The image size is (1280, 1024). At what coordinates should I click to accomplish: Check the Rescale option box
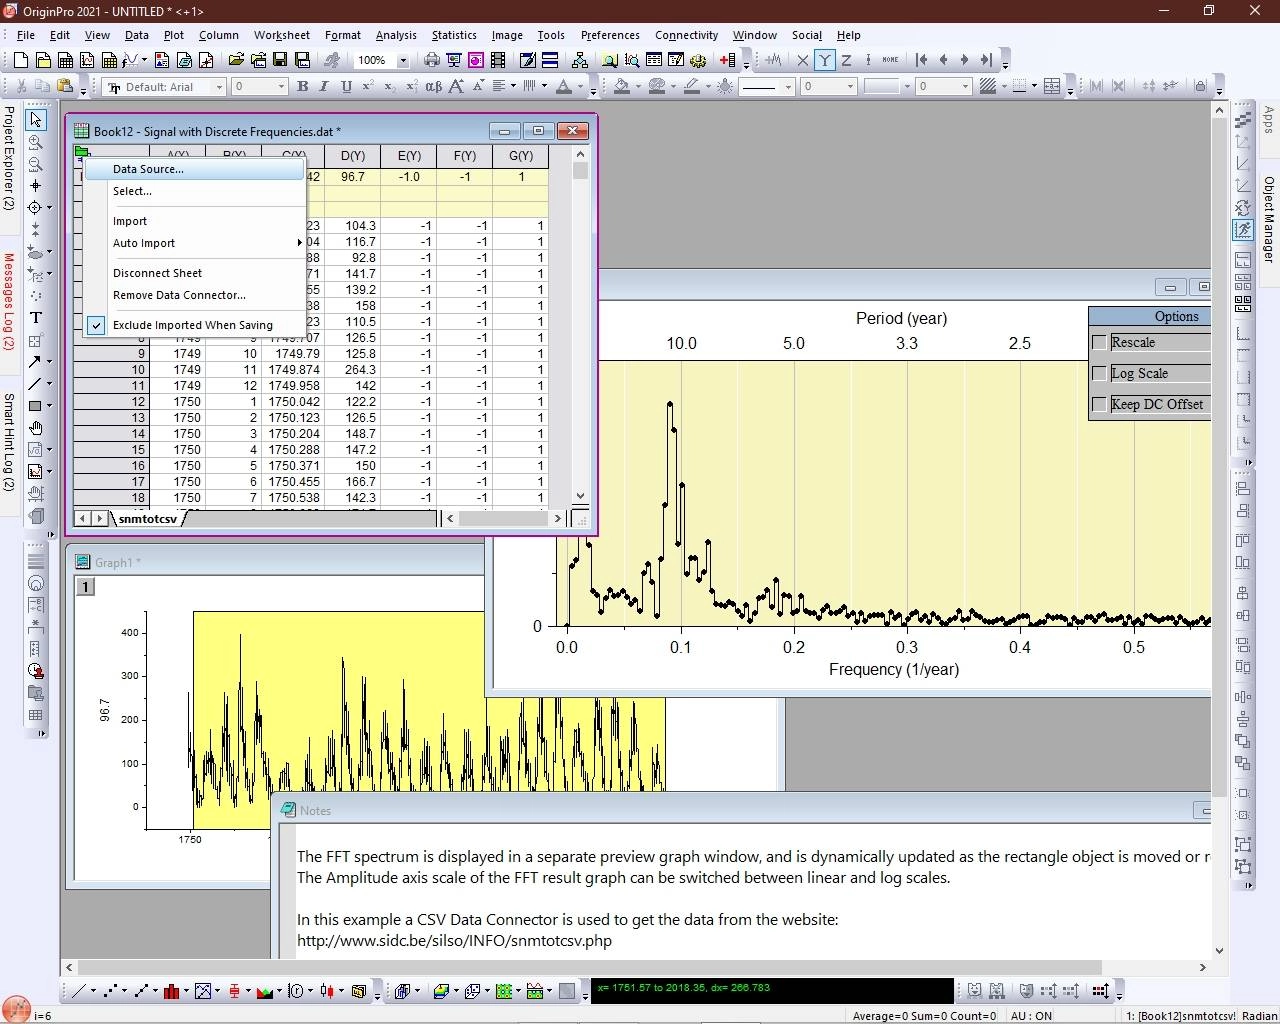[1100, 343]
